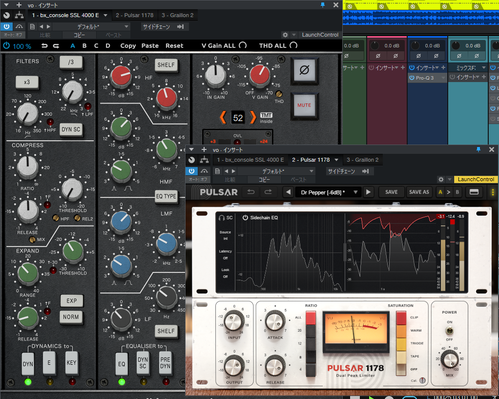The image size is (499, 399).
Task: Enable the Sidechain EQ power toggle in Pulsar
Action: click(x=245, y=218)
